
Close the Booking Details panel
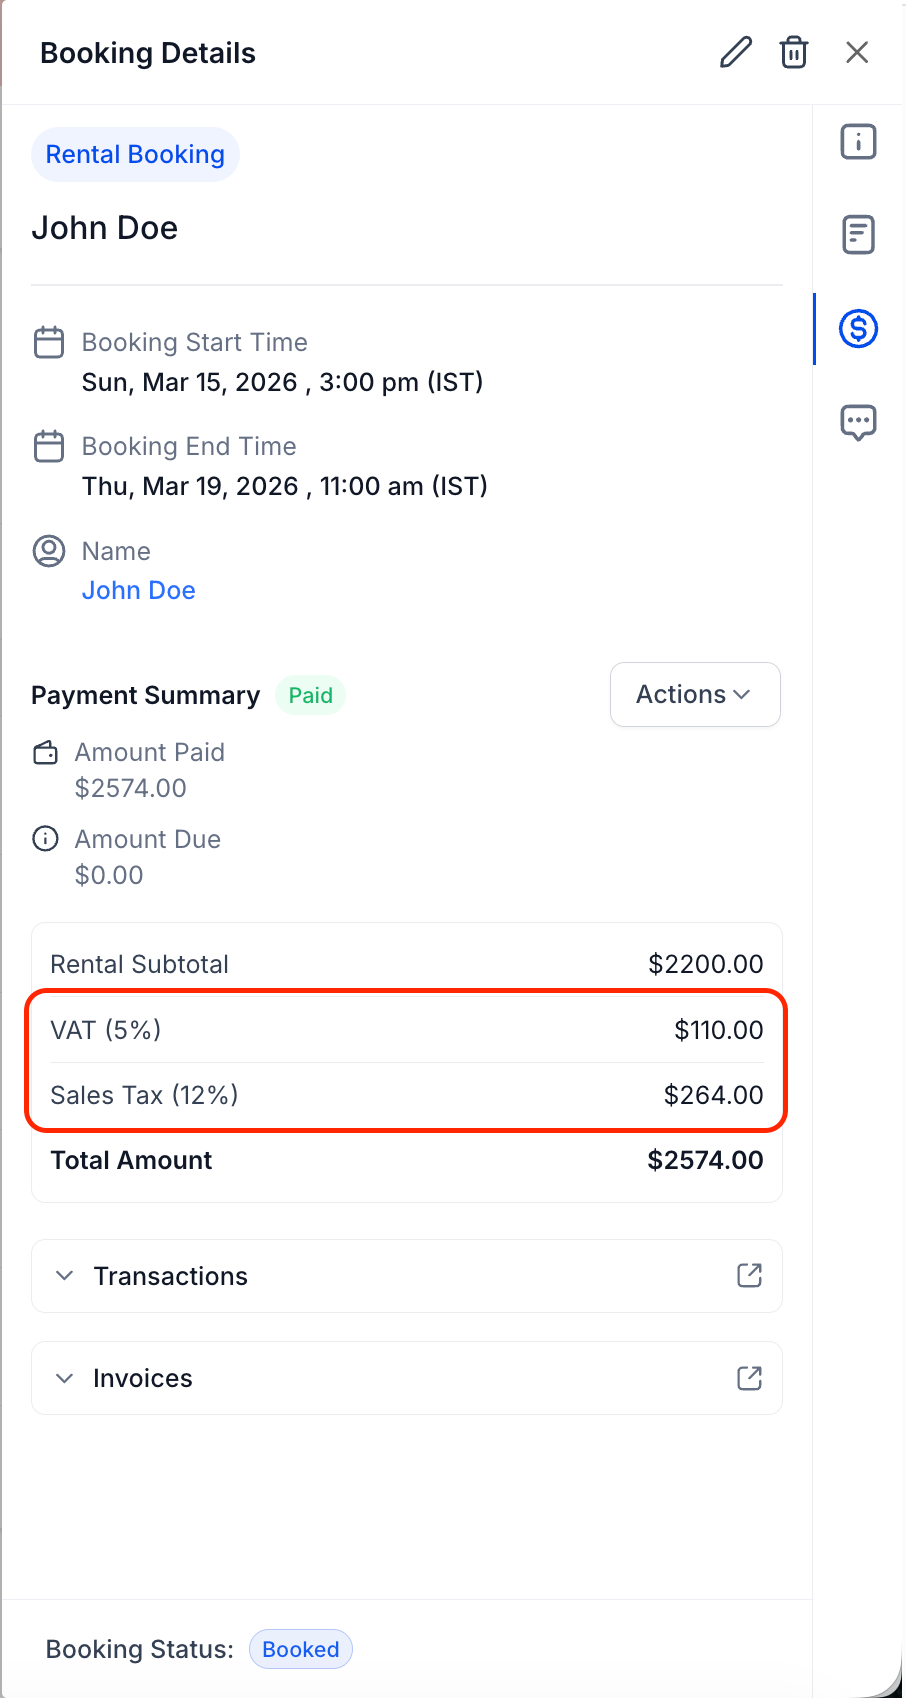[x=857, y=52]
